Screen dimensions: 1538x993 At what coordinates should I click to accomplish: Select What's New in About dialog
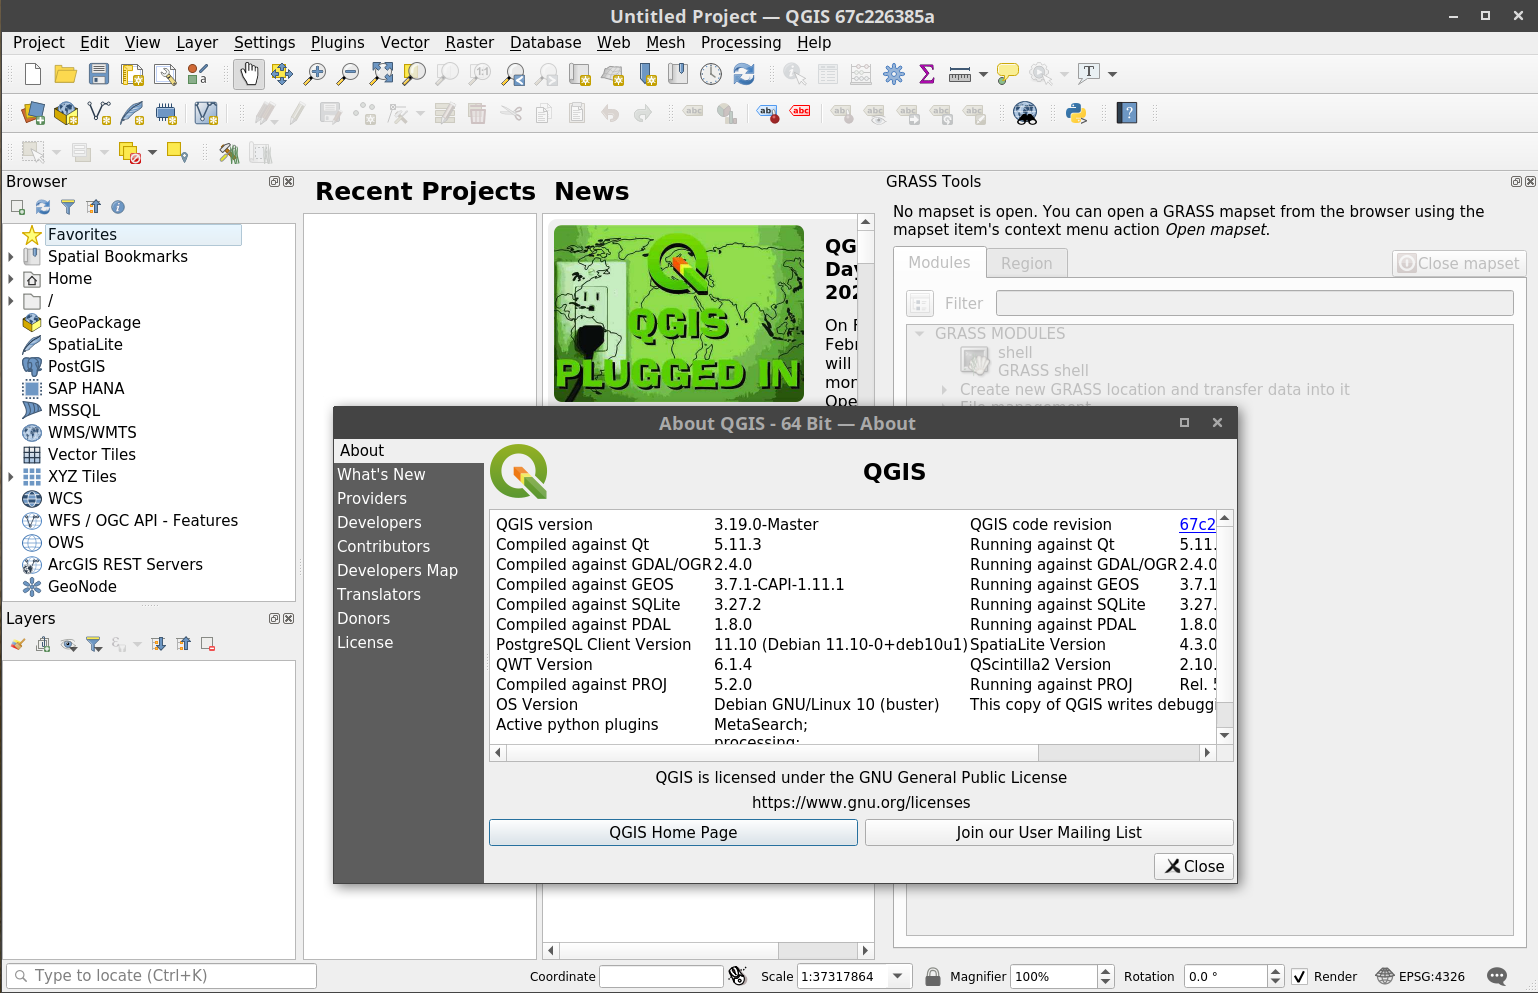381,474
